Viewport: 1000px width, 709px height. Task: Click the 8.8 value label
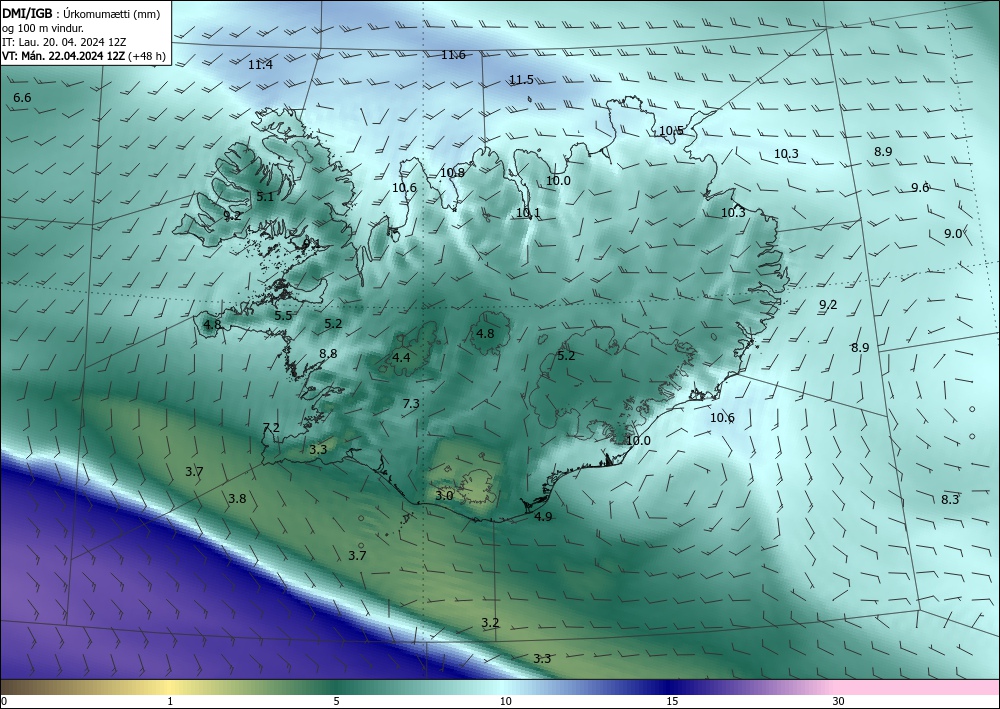pos(328,353)
